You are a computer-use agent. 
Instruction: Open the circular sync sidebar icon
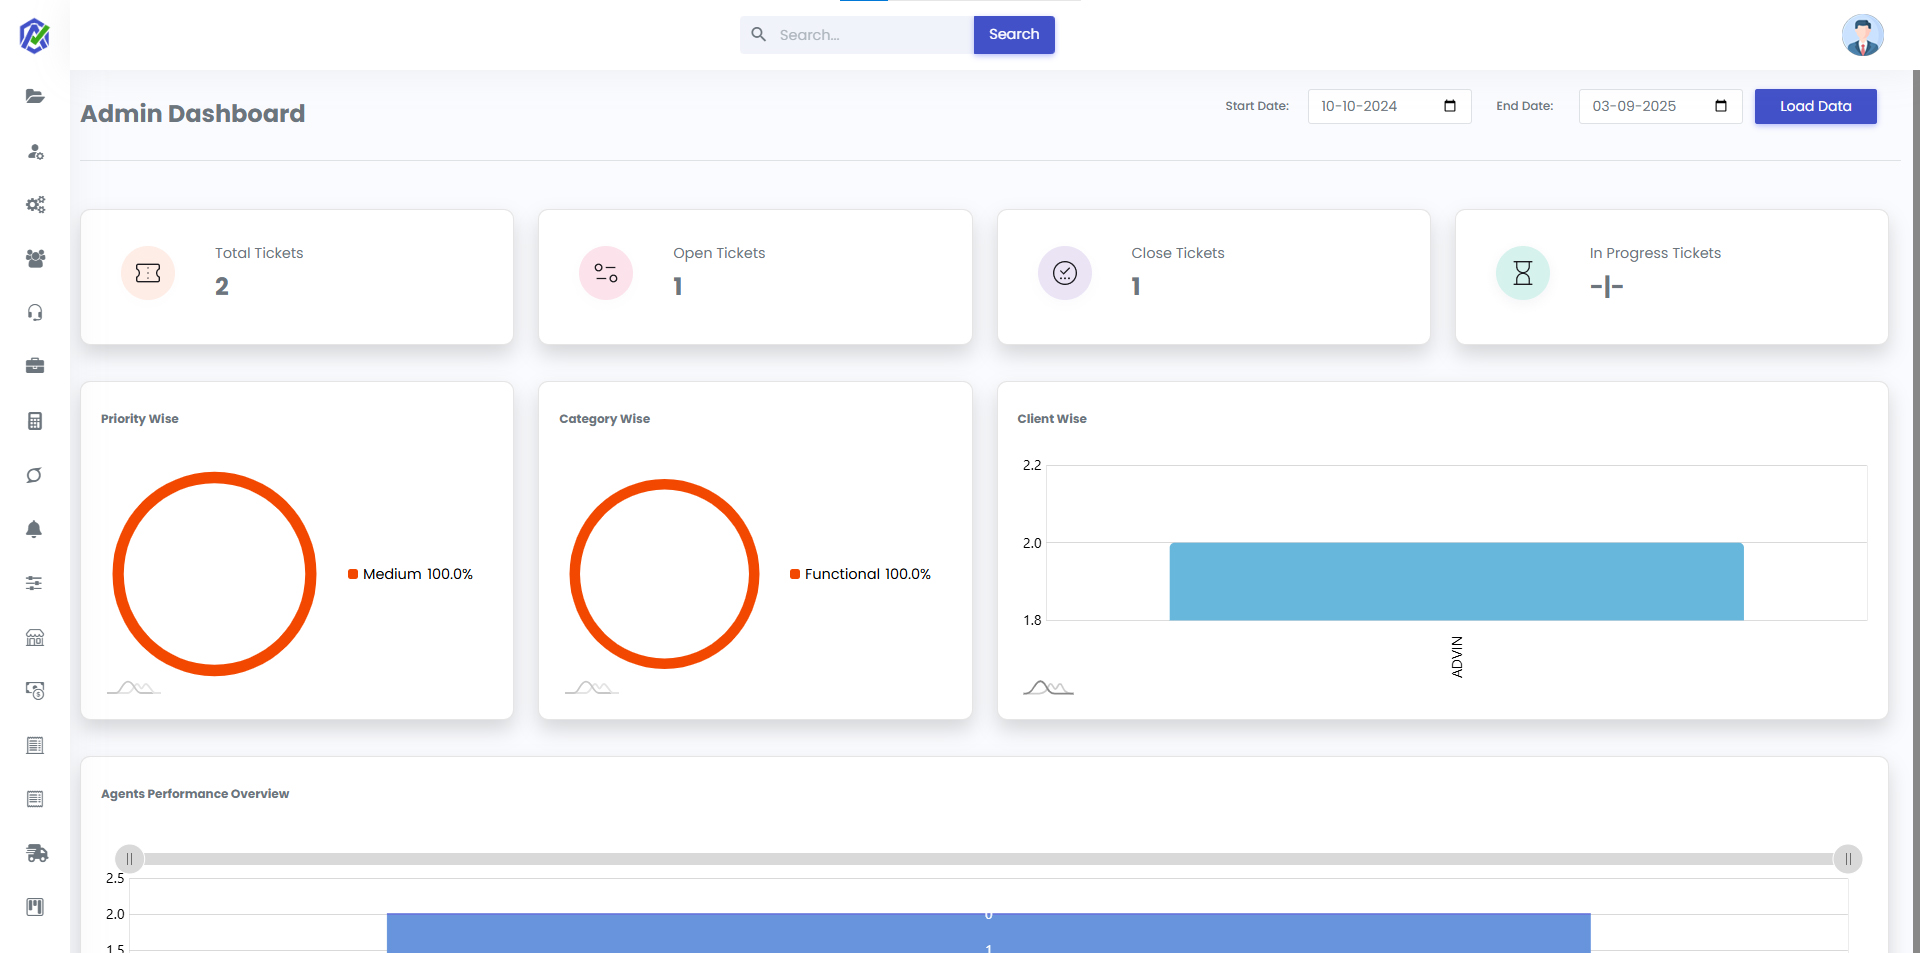tap(35, 475)
